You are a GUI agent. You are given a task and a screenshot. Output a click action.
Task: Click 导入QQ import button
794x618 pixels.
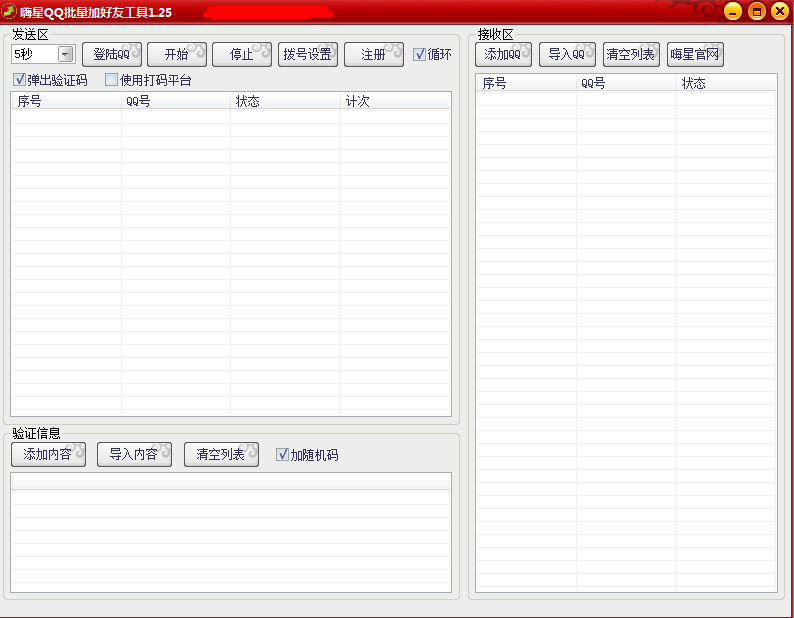coord(567,54)
